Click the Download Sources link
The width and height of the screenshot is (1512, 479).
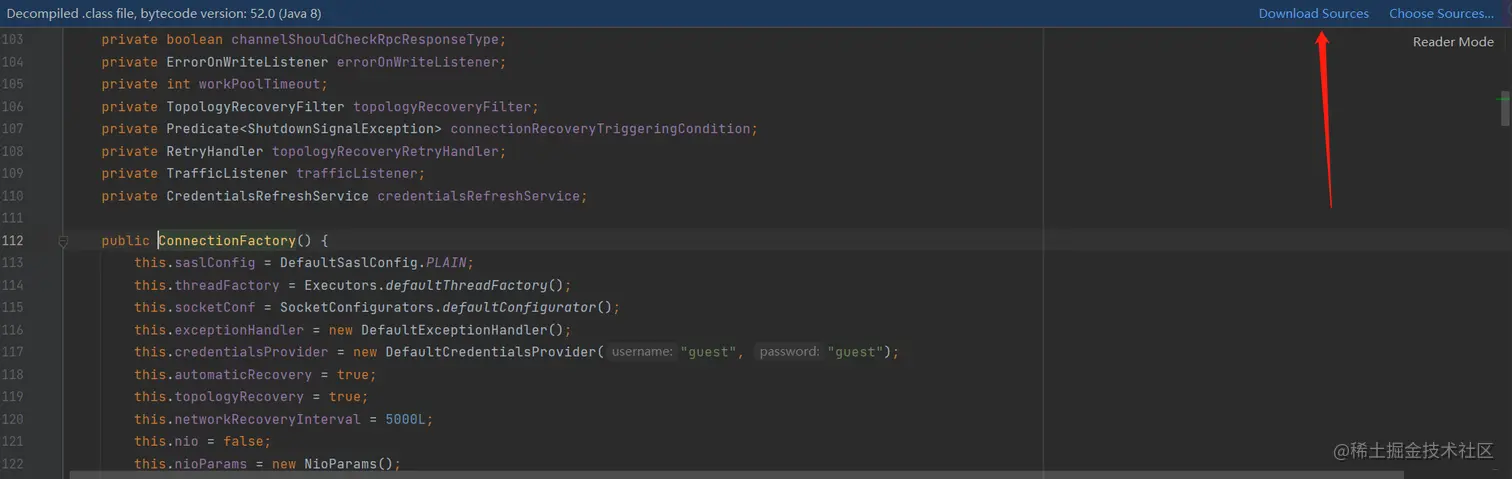point(1313,13)
